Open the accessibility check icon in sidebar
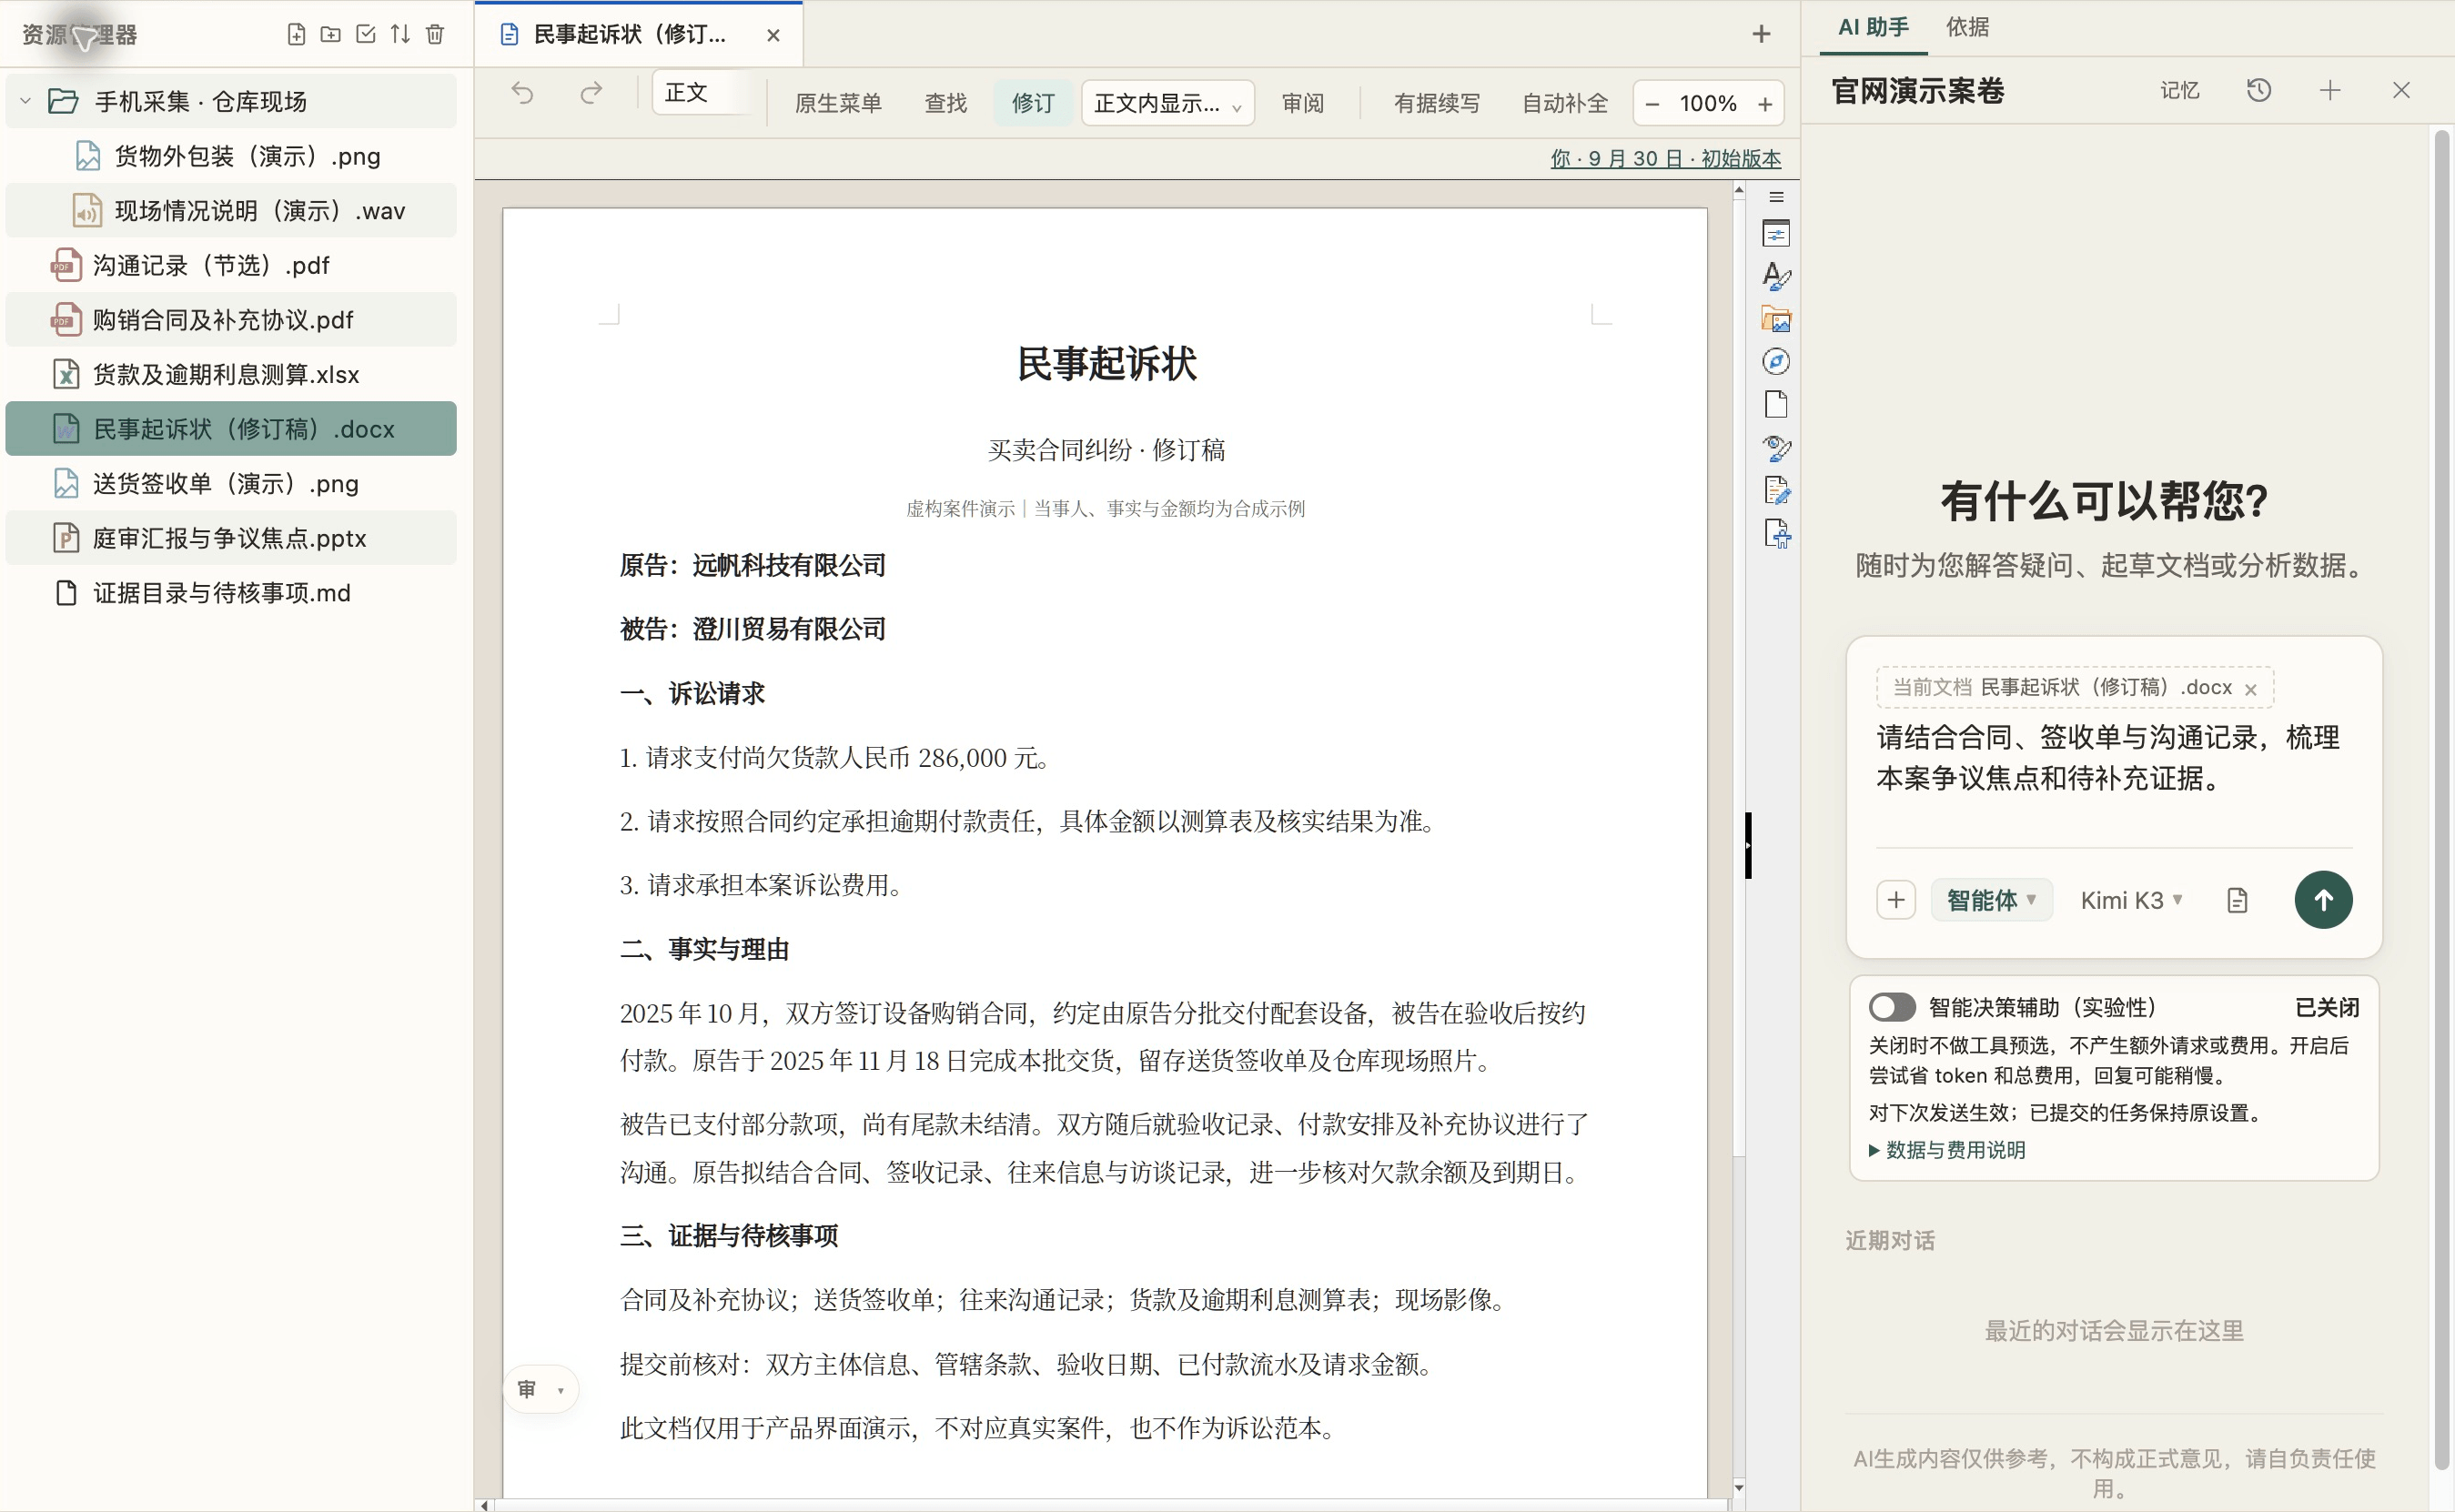 (x=1776, y=534)
